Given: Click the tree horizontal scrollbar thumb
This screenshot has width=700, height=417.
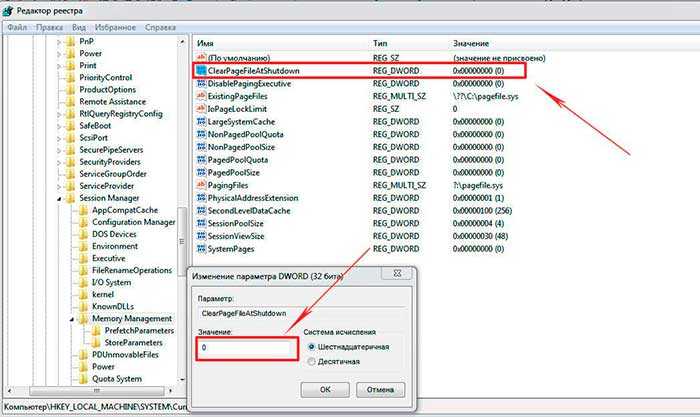Looking at the screenshot, I should [96, 390].
